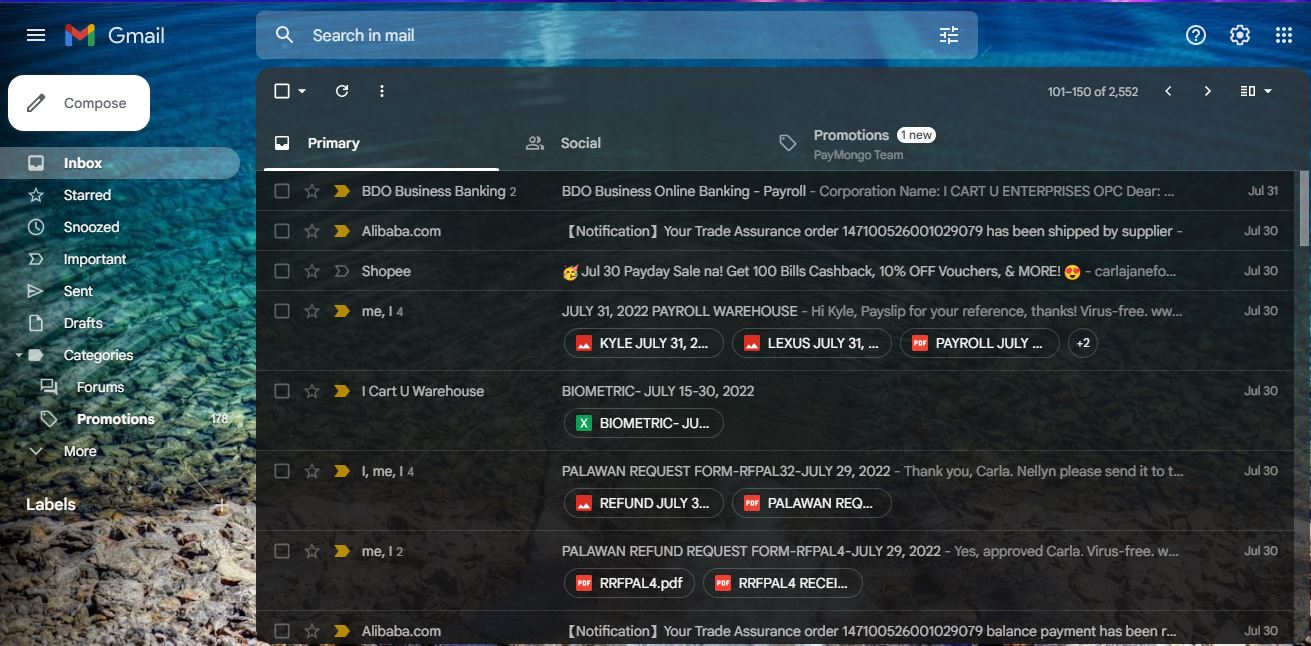
Task: Toggle importance marker on Shopee email
Action: [341, 271]
